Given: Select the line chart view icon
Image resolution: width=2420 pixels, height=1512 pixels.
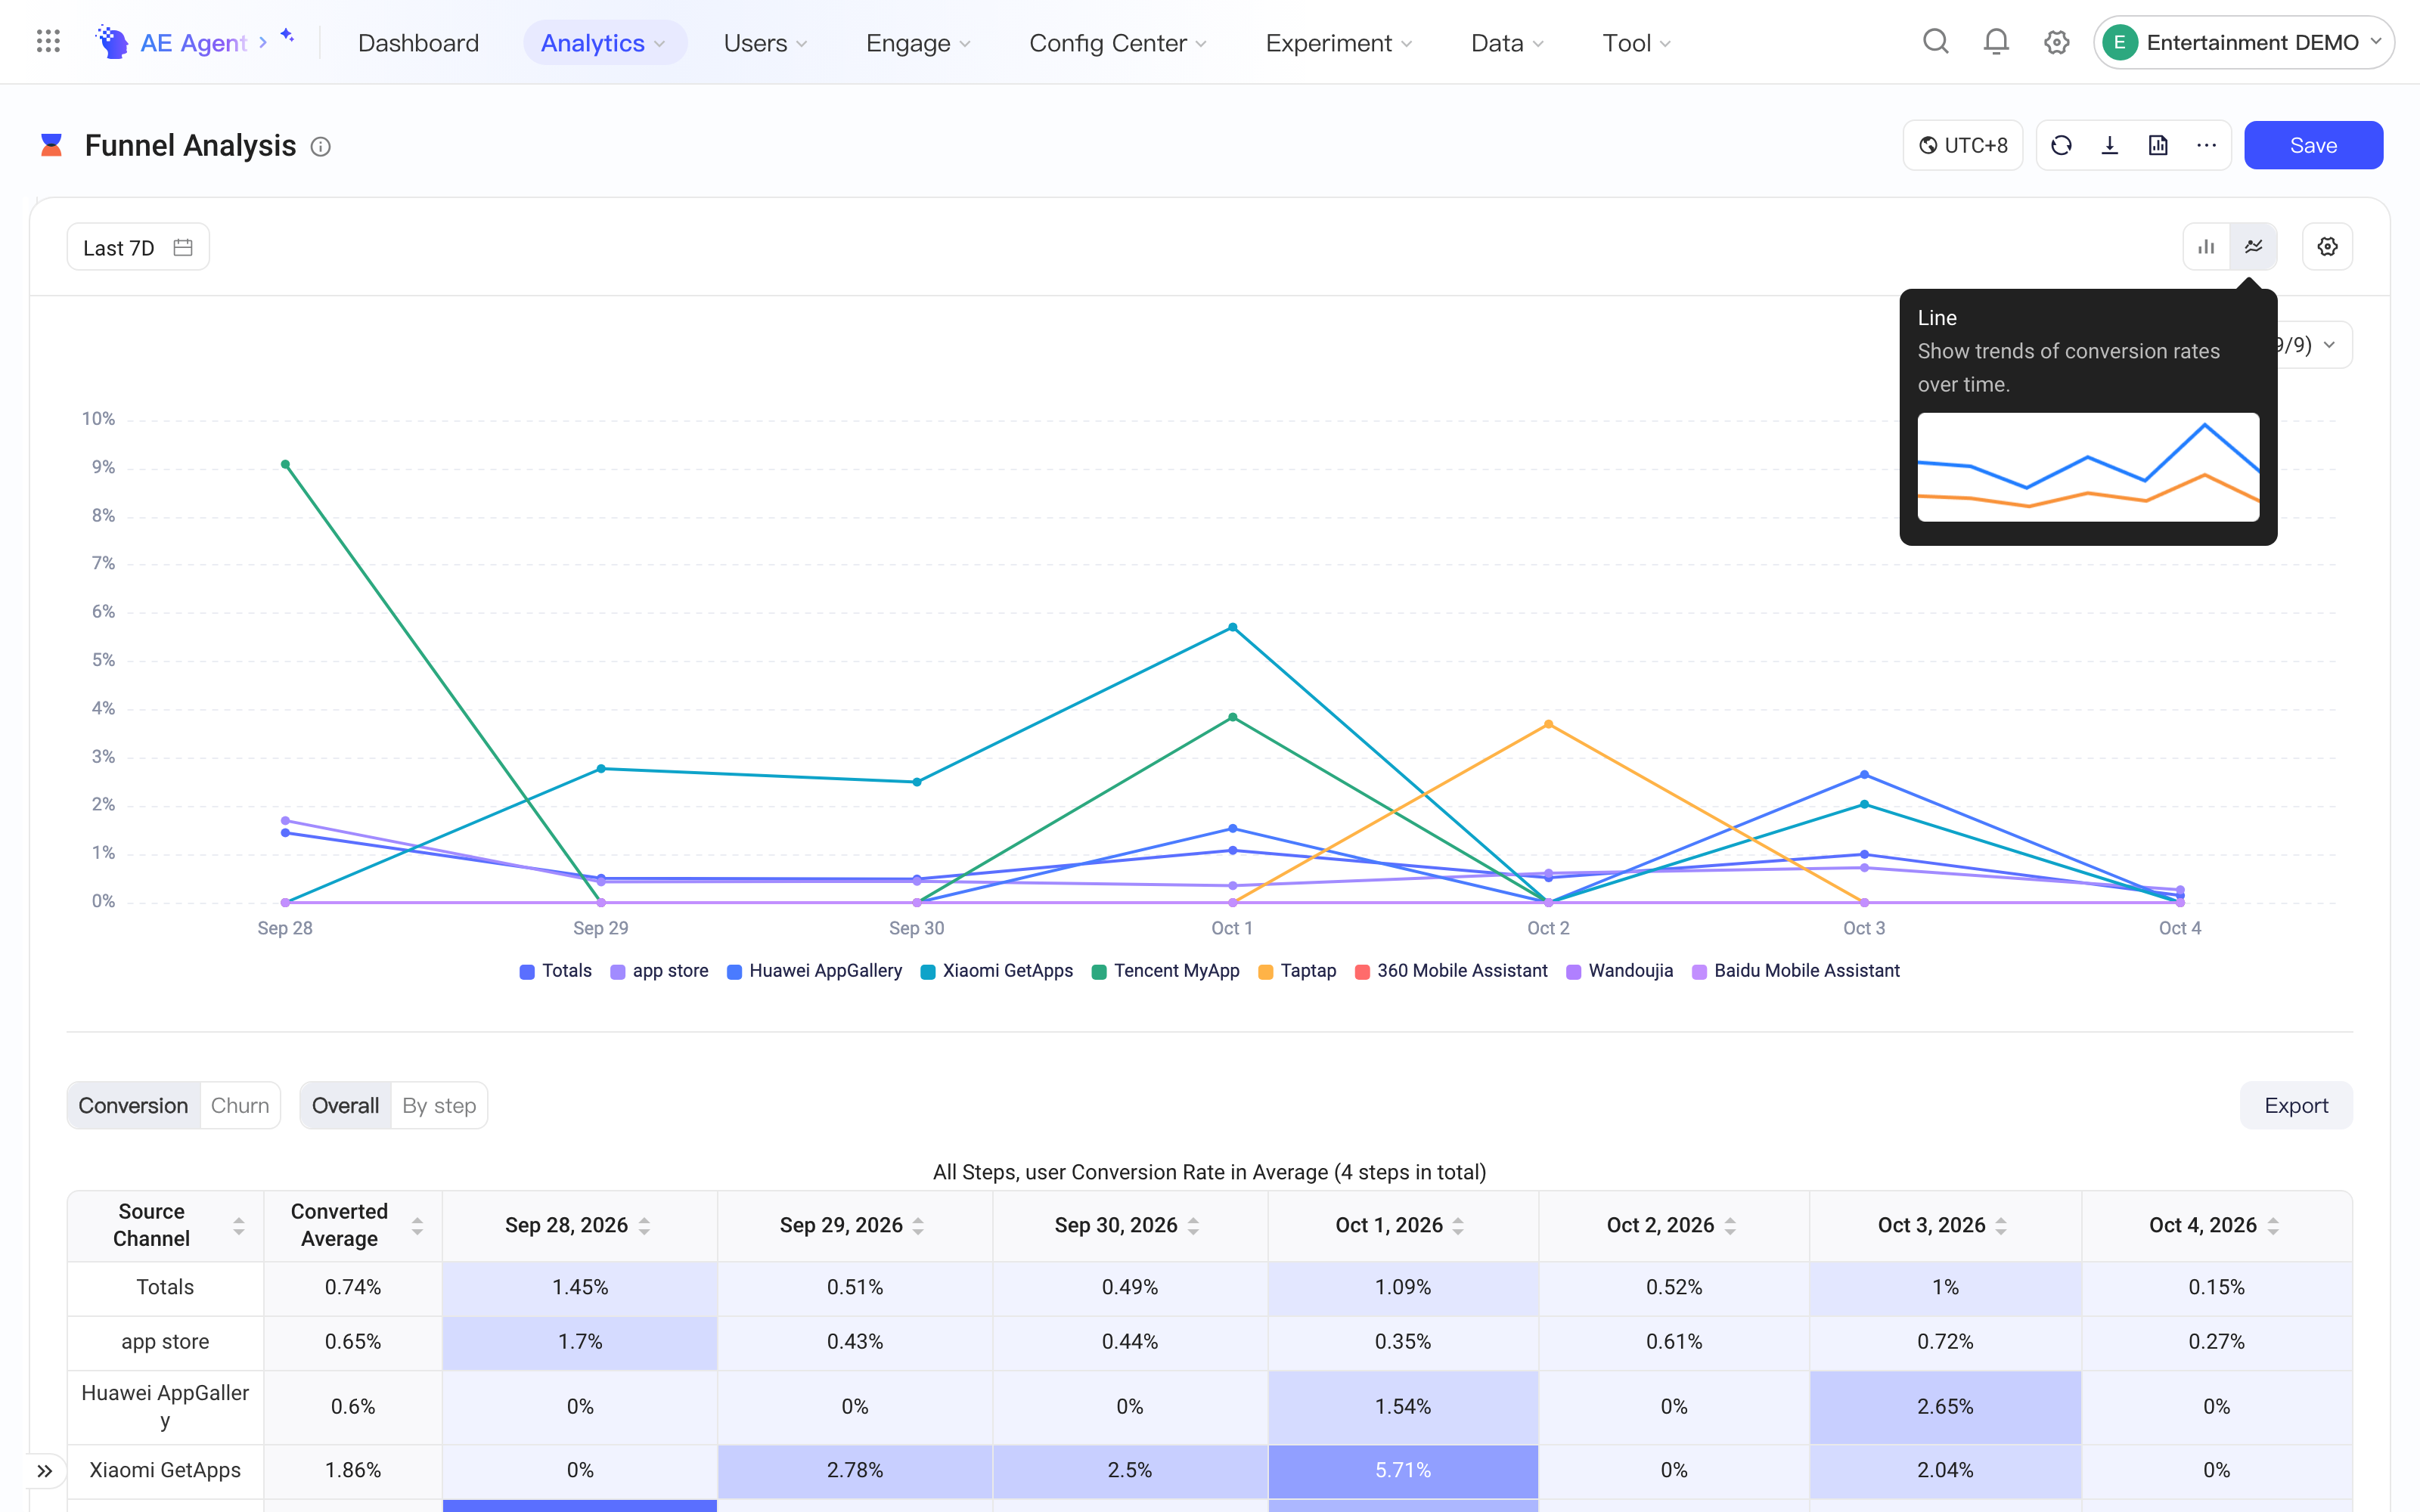Looking at the screenshot, I should [2254, 247].
